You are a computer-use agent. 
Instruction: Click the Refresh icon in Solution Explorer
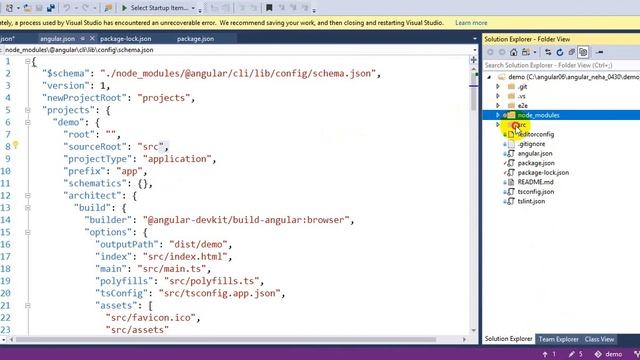point(560,52)
